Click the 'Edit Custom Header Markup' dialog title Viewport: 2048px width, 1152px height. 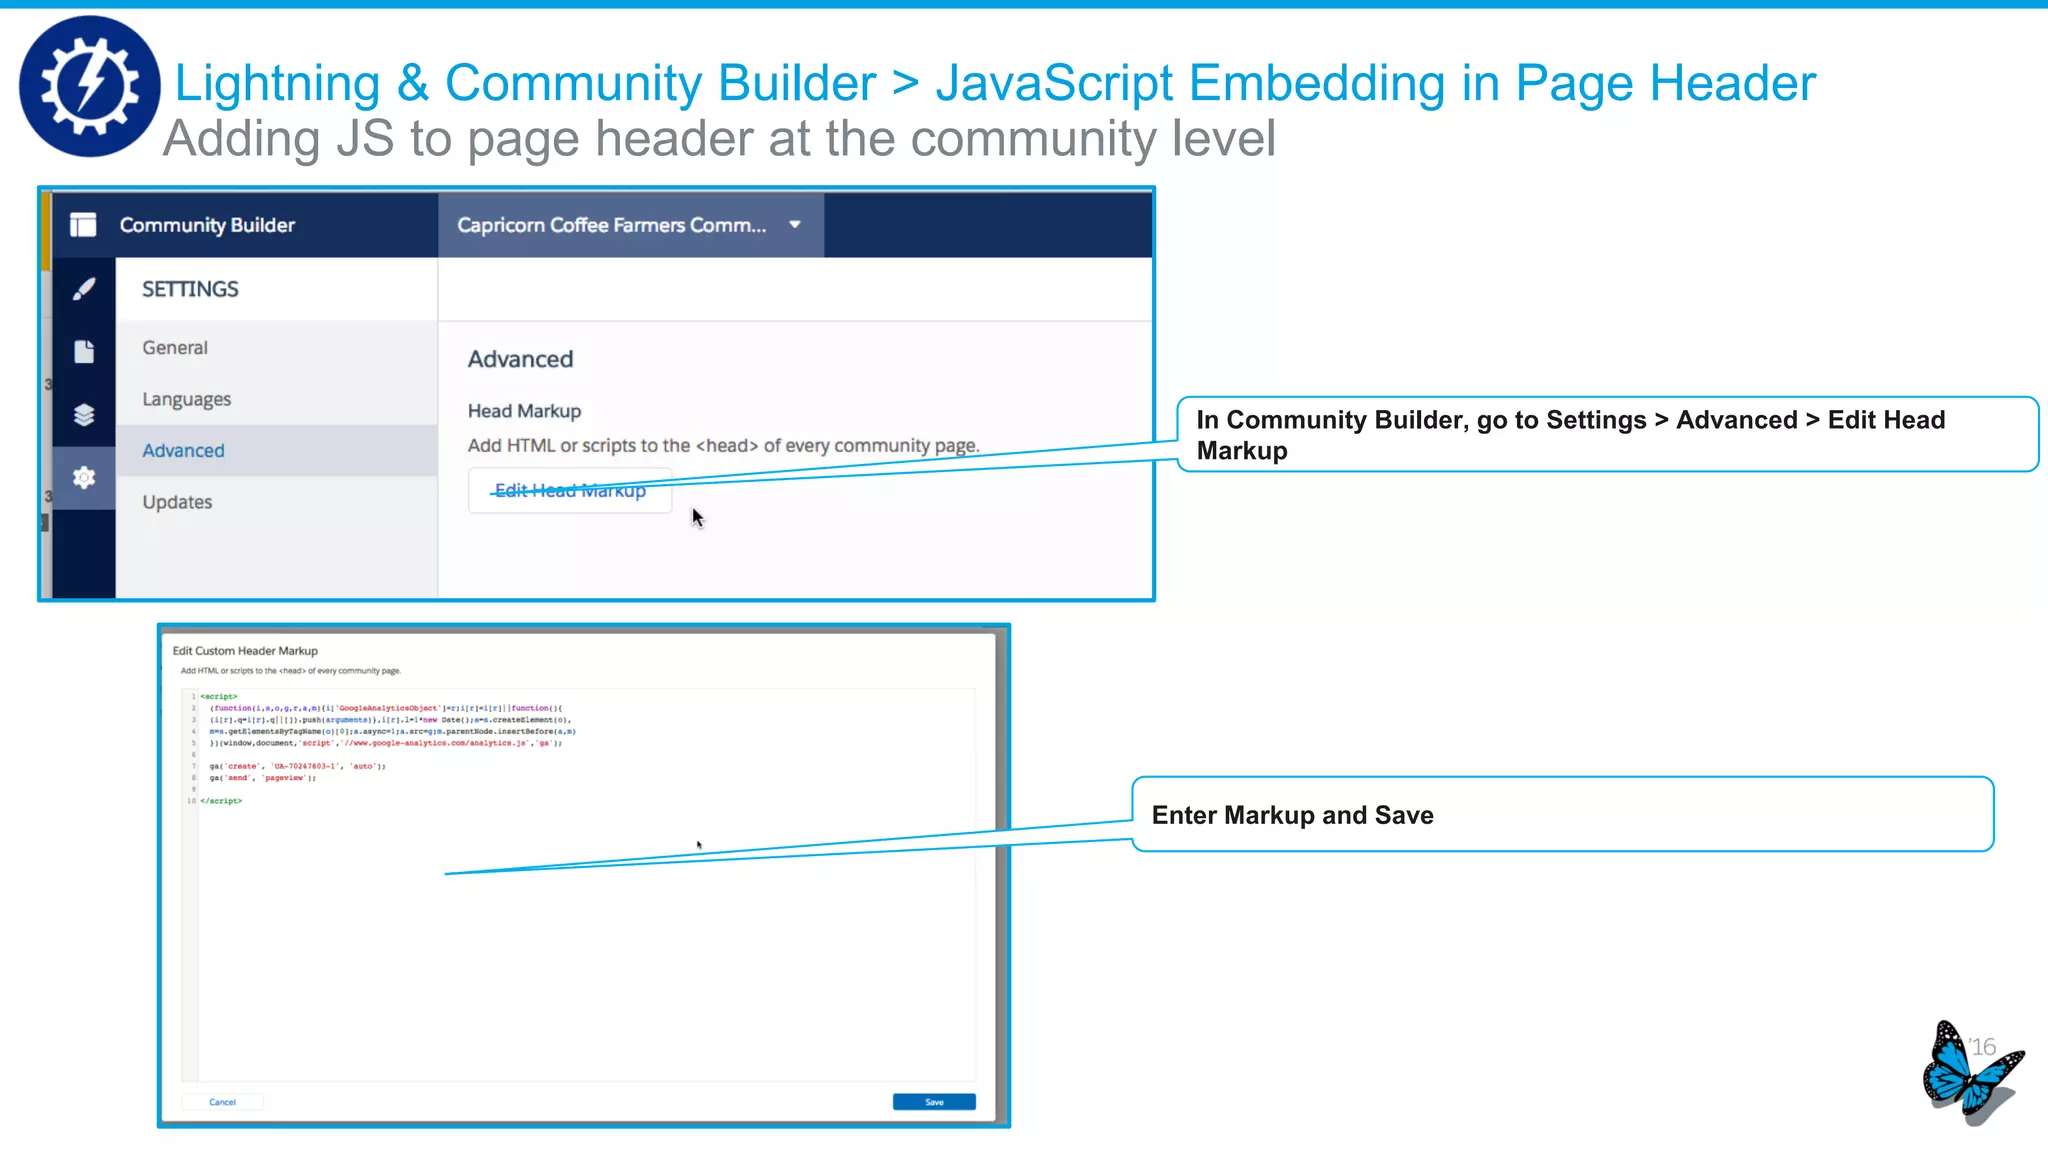(245, 651)
